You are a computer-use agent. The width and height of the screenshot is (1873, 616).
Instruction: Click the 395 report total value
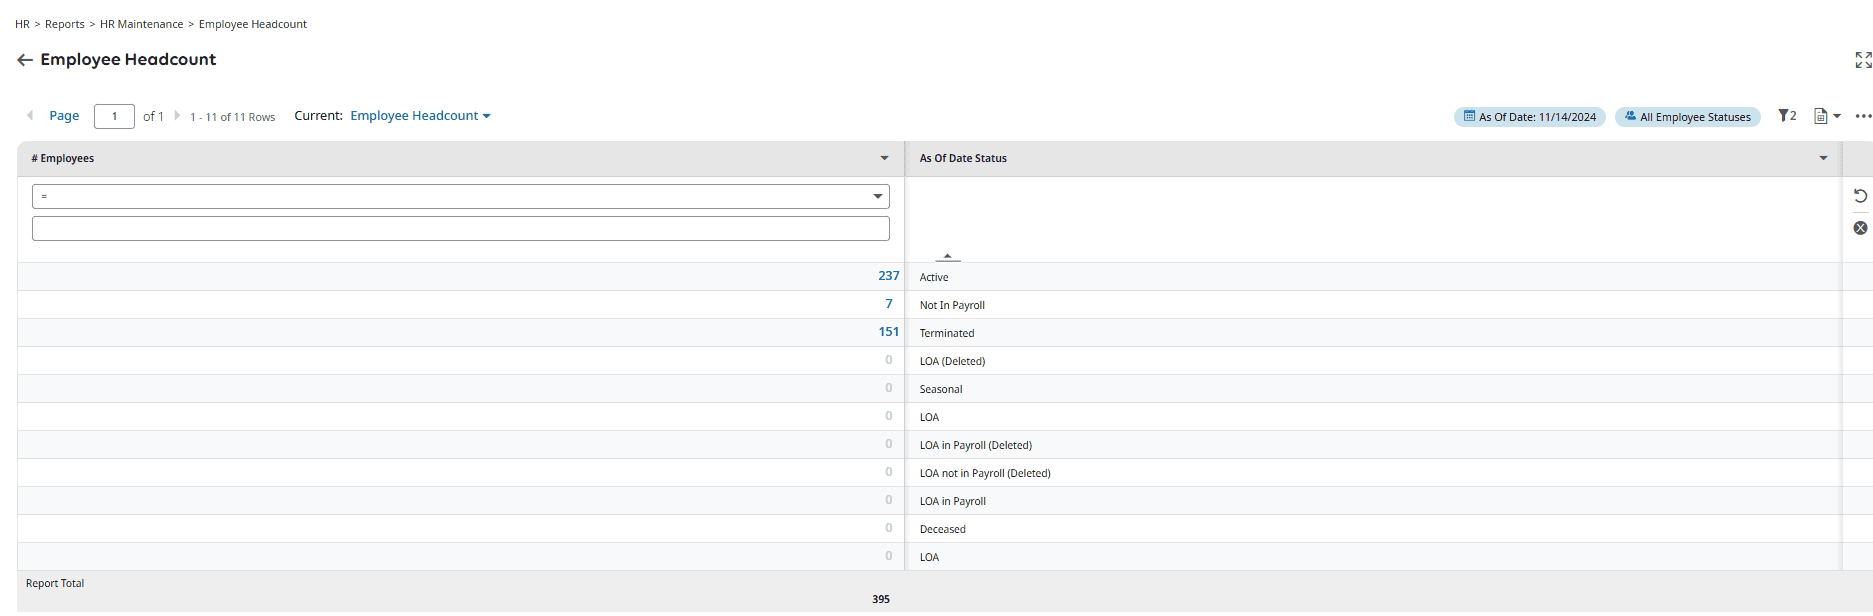pos(881,599)
